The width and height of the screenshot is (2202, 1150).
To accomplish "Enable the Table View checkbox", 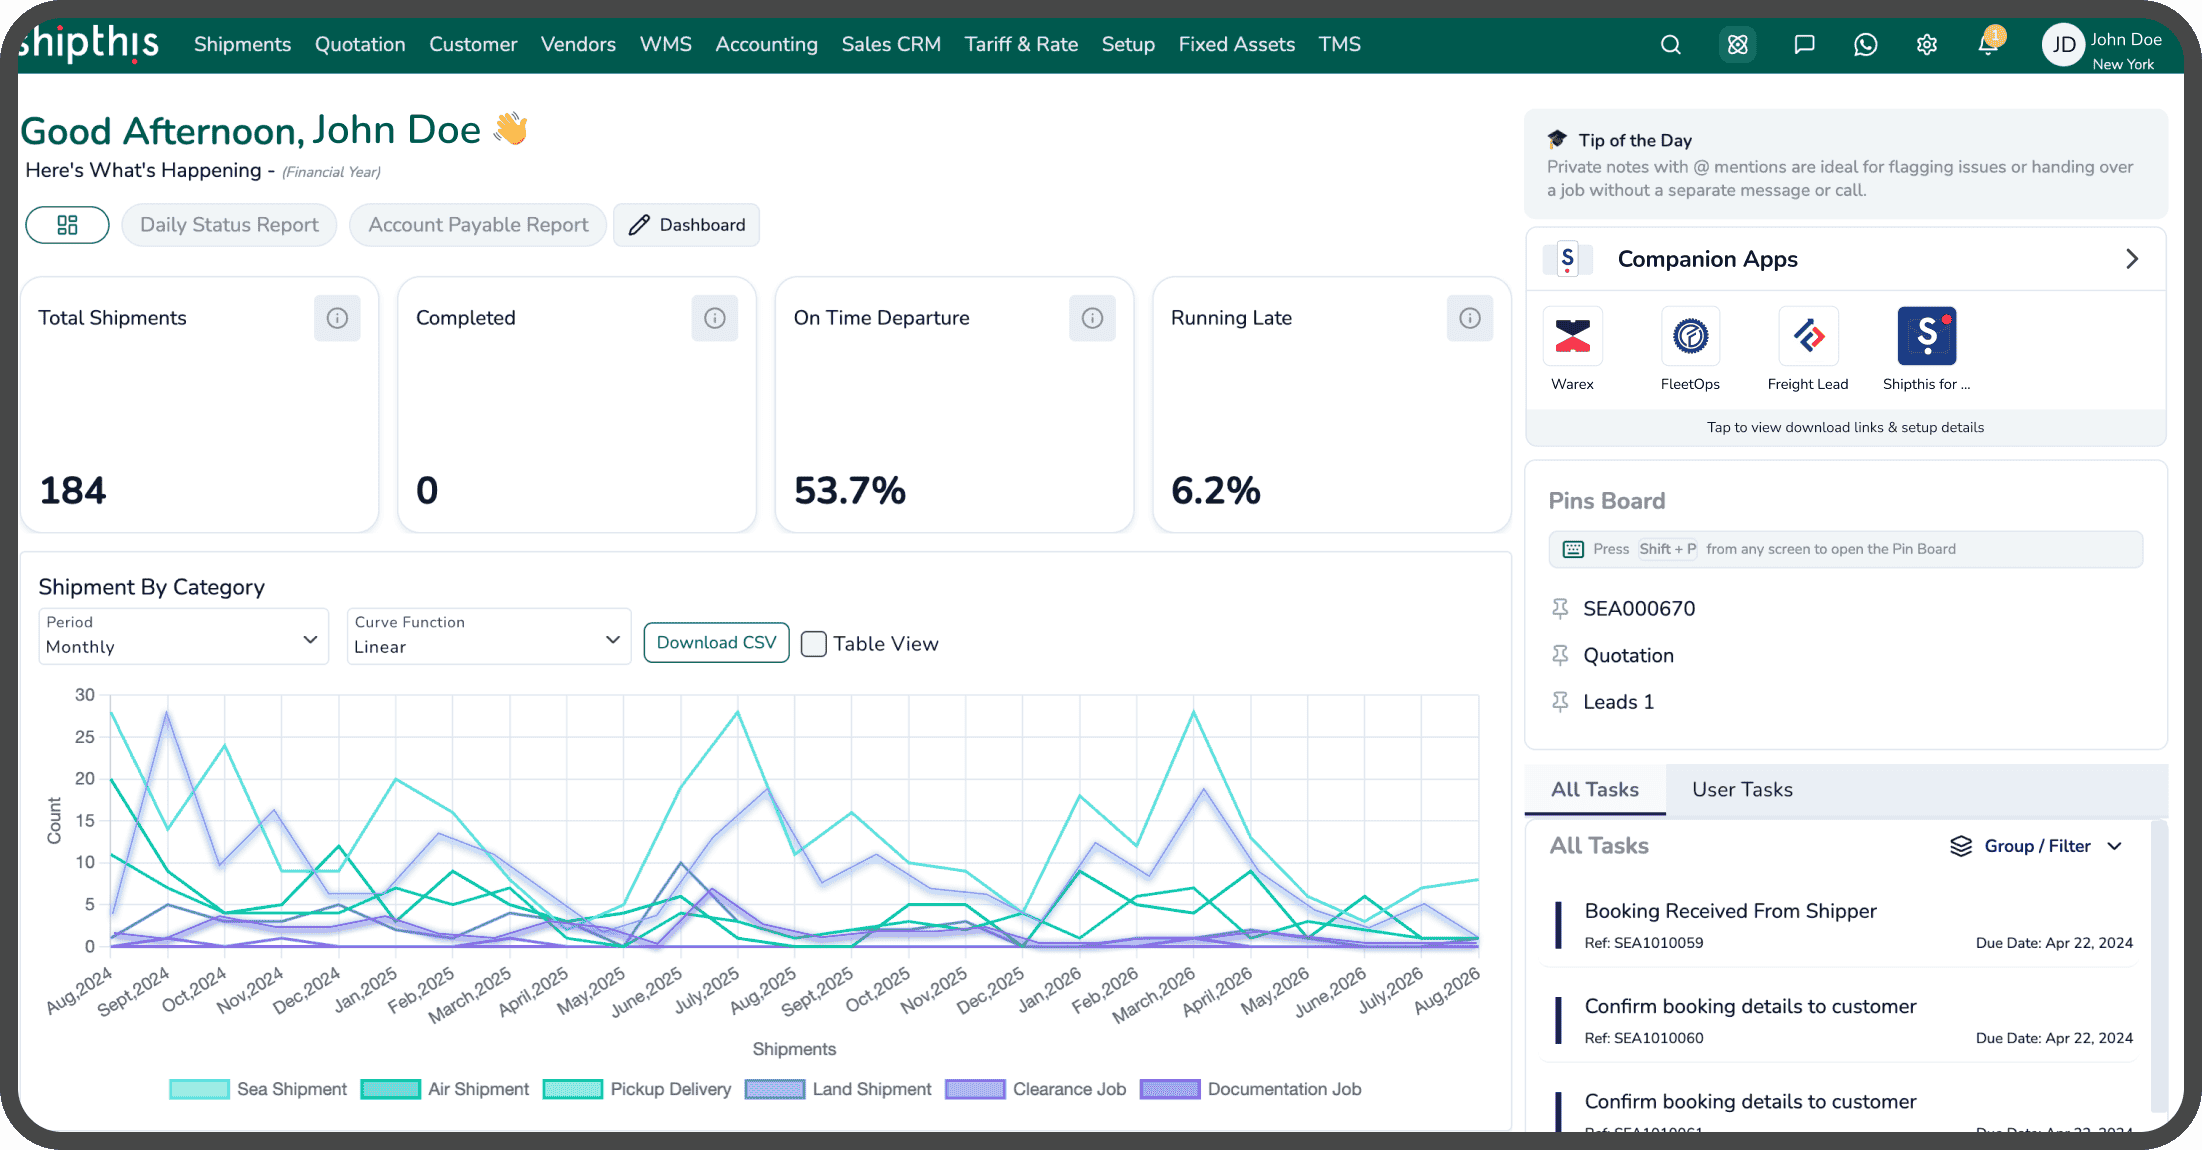I will point(814,644).
